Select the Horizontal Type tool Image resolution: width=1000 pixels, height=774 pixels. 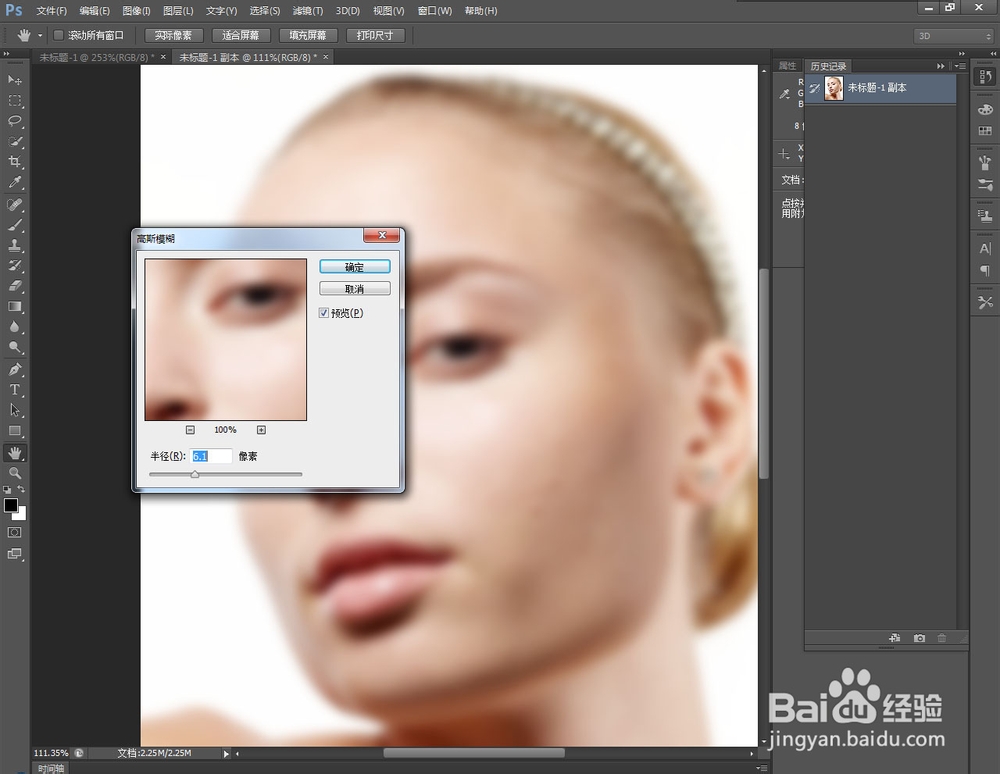(14, 390)
